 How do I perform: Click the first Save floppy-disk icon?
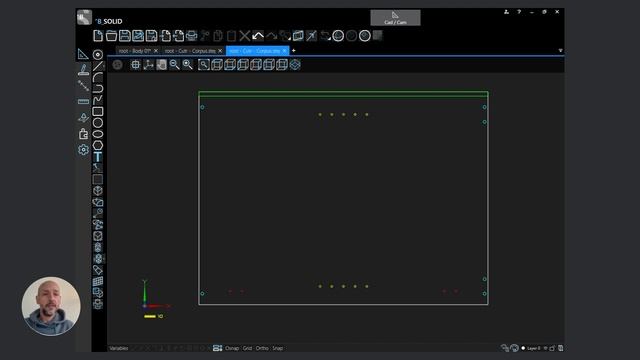(x=124, y=36)
